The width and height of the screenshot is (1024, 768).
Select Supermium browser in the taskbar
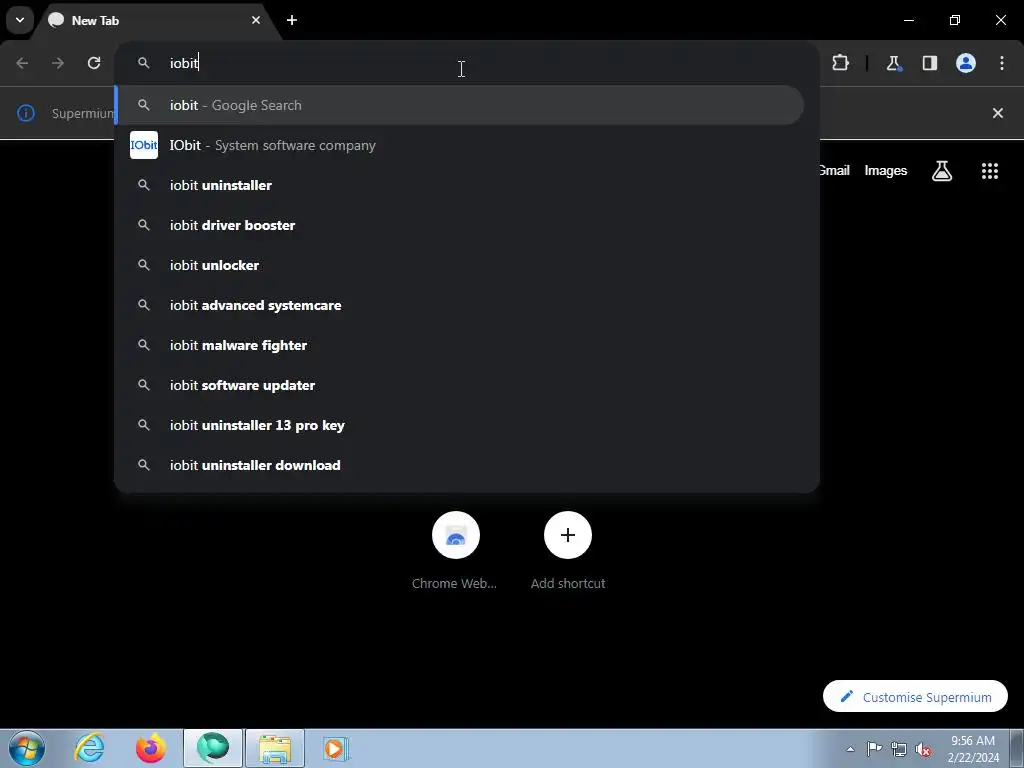(213, 748)
